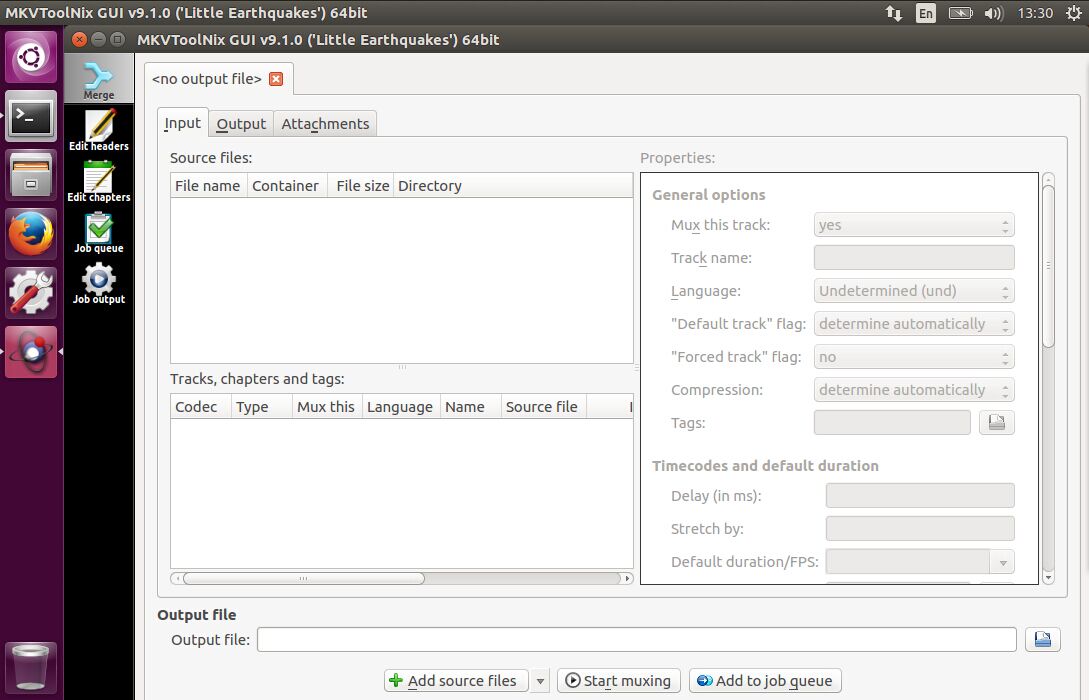Open the En keyboard layout indicator
This screenshot has height=700, width=1089.
[926, 13]
